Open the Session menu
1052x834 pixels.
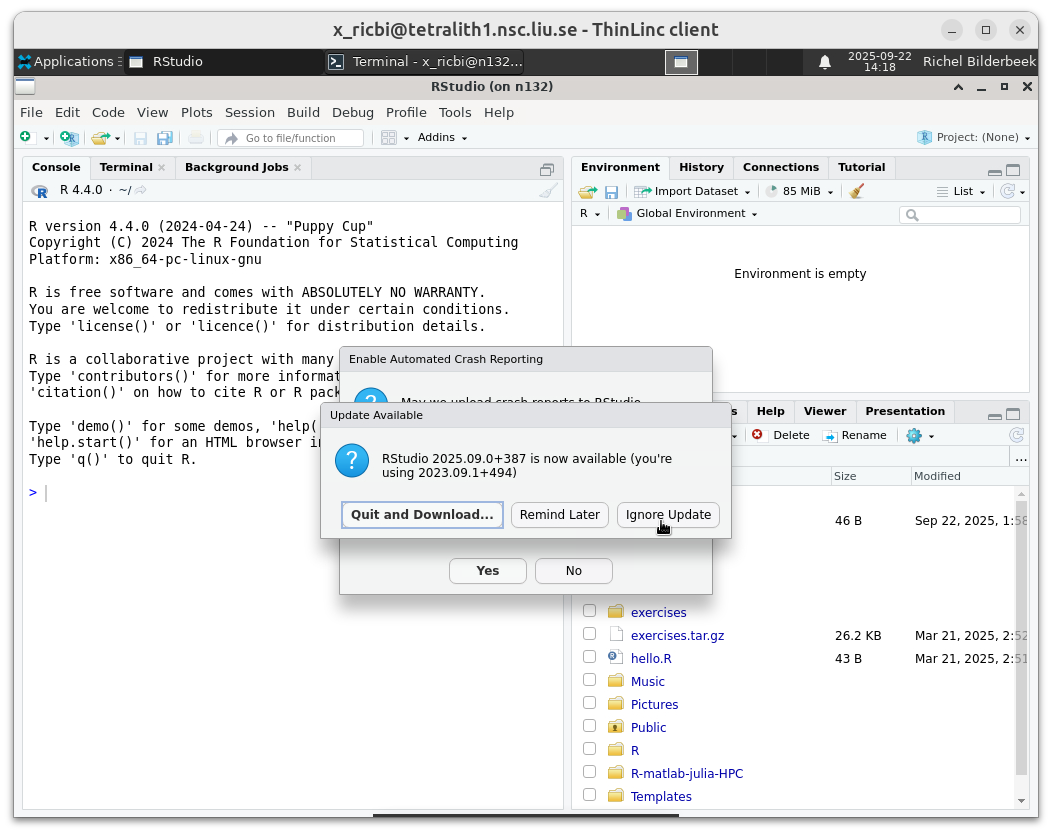pos(249,112)
